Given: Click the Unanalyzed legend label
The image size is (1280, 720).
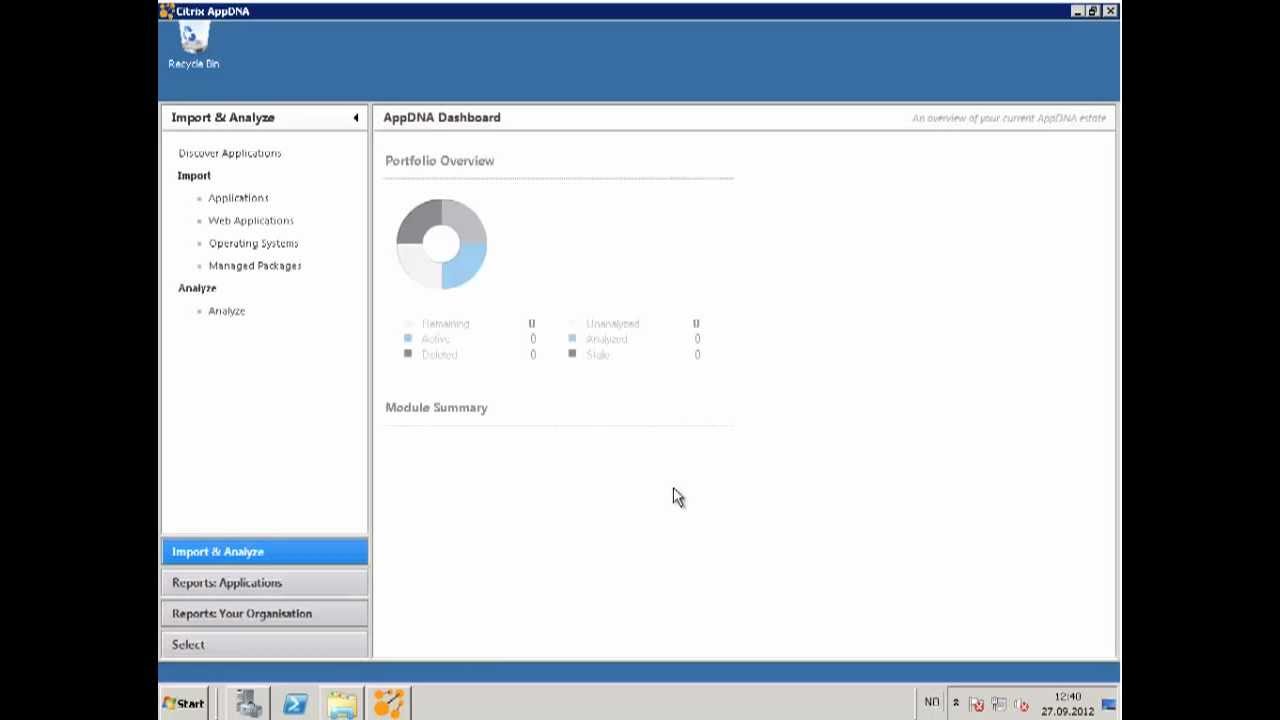Looking at the screenshot, I should tap(612, 324).
